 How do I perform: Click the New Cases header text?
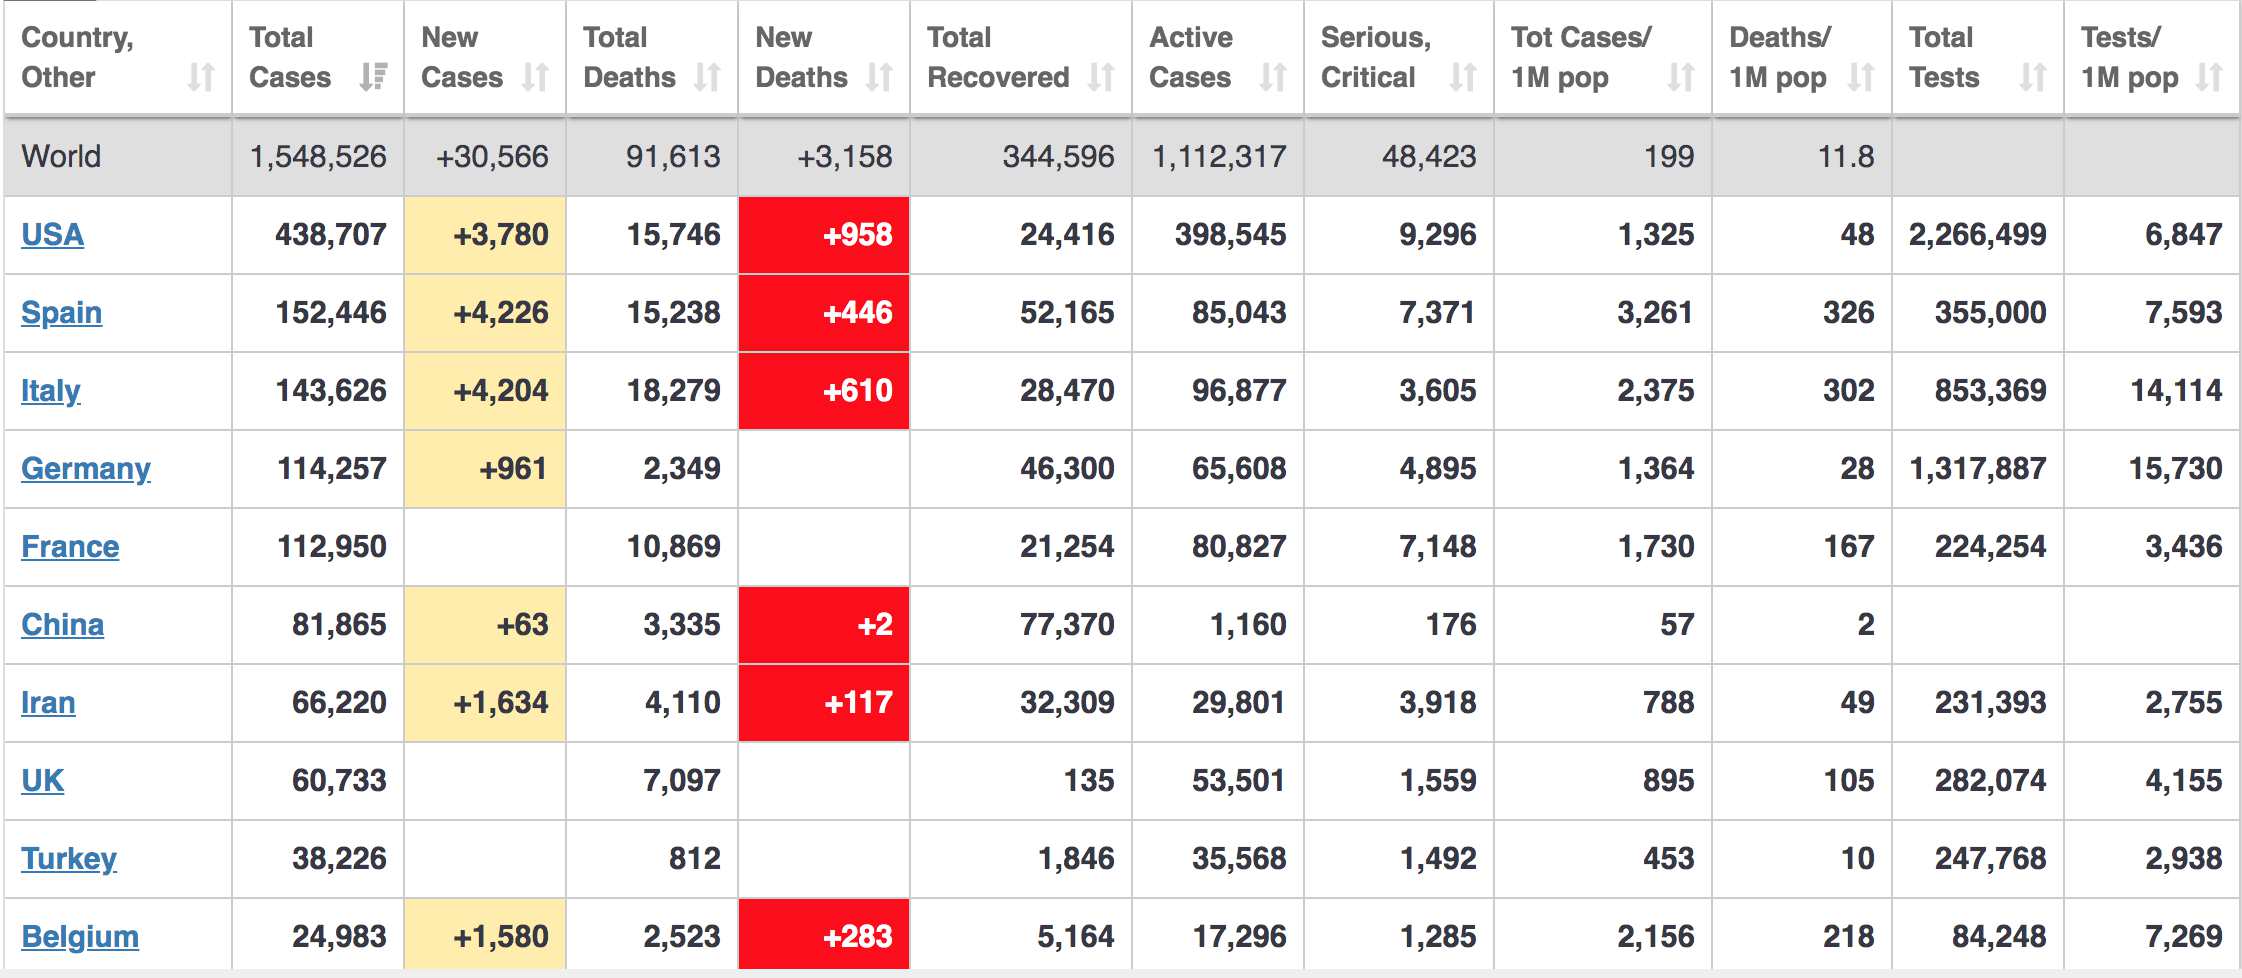(462, 57)
